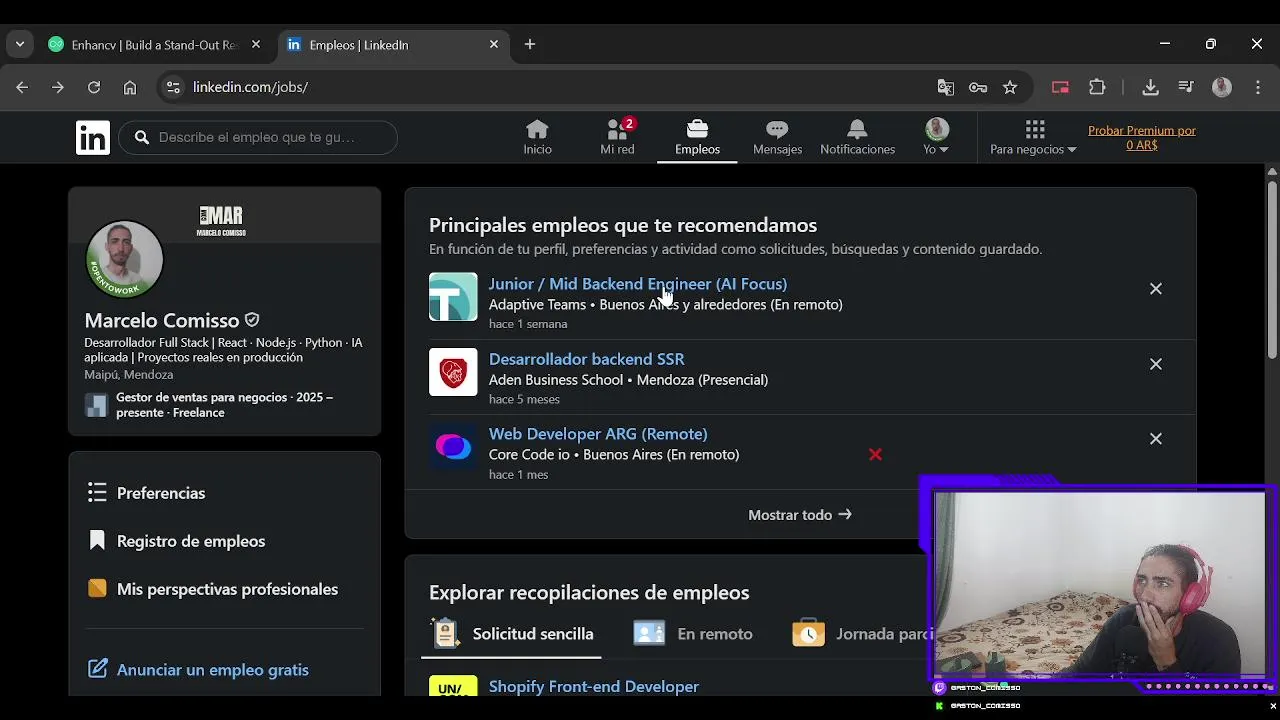This screenshot has height=720, width=1280.
Task: Open Junior / Mid Backend Engineer (AI Focus) listing
Action: [637, 284]
